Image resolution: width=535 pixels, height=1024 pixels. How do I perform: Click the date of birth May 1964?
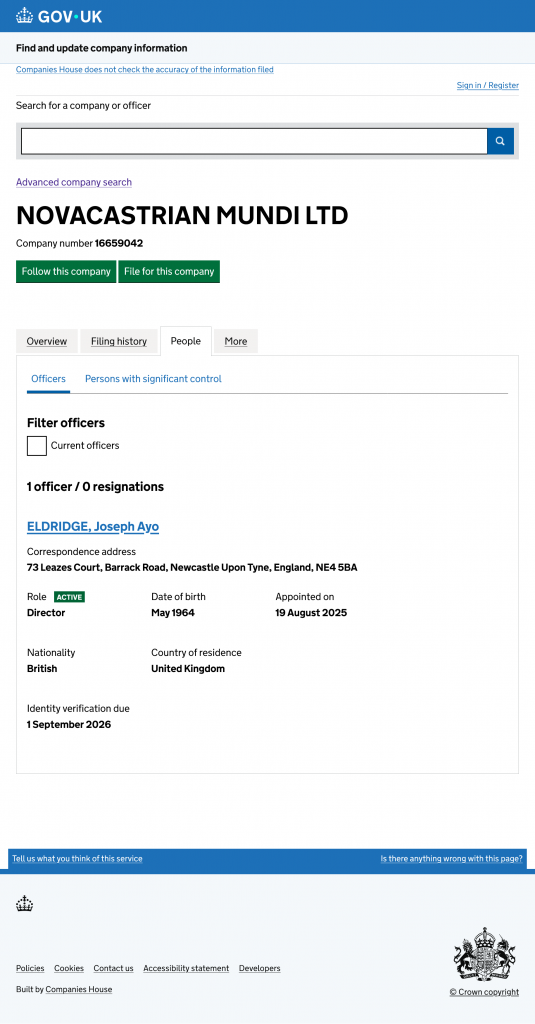coord(173,613)
